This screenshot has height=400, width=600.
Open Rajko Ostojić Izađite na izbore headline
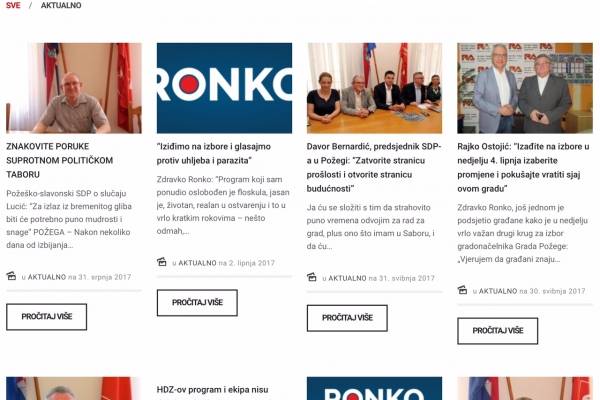(523, 167)
